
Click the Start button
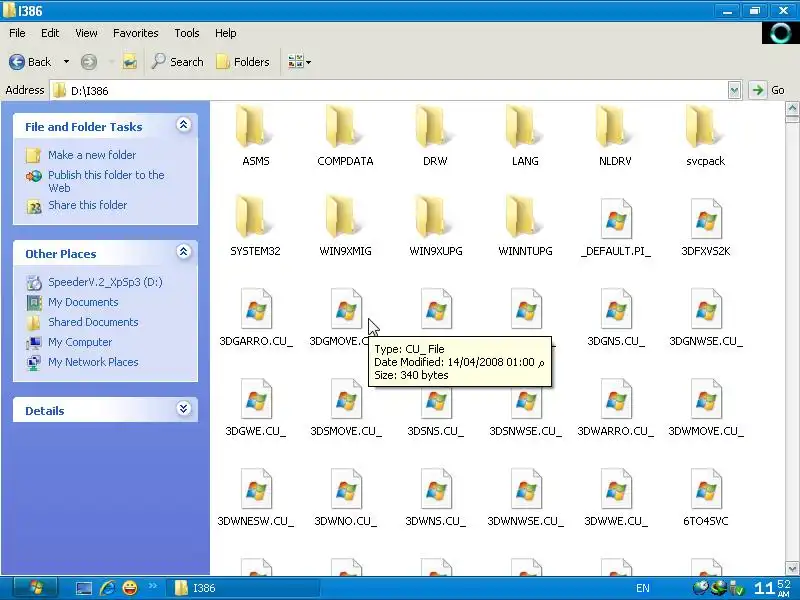click(x=35, y=588)
